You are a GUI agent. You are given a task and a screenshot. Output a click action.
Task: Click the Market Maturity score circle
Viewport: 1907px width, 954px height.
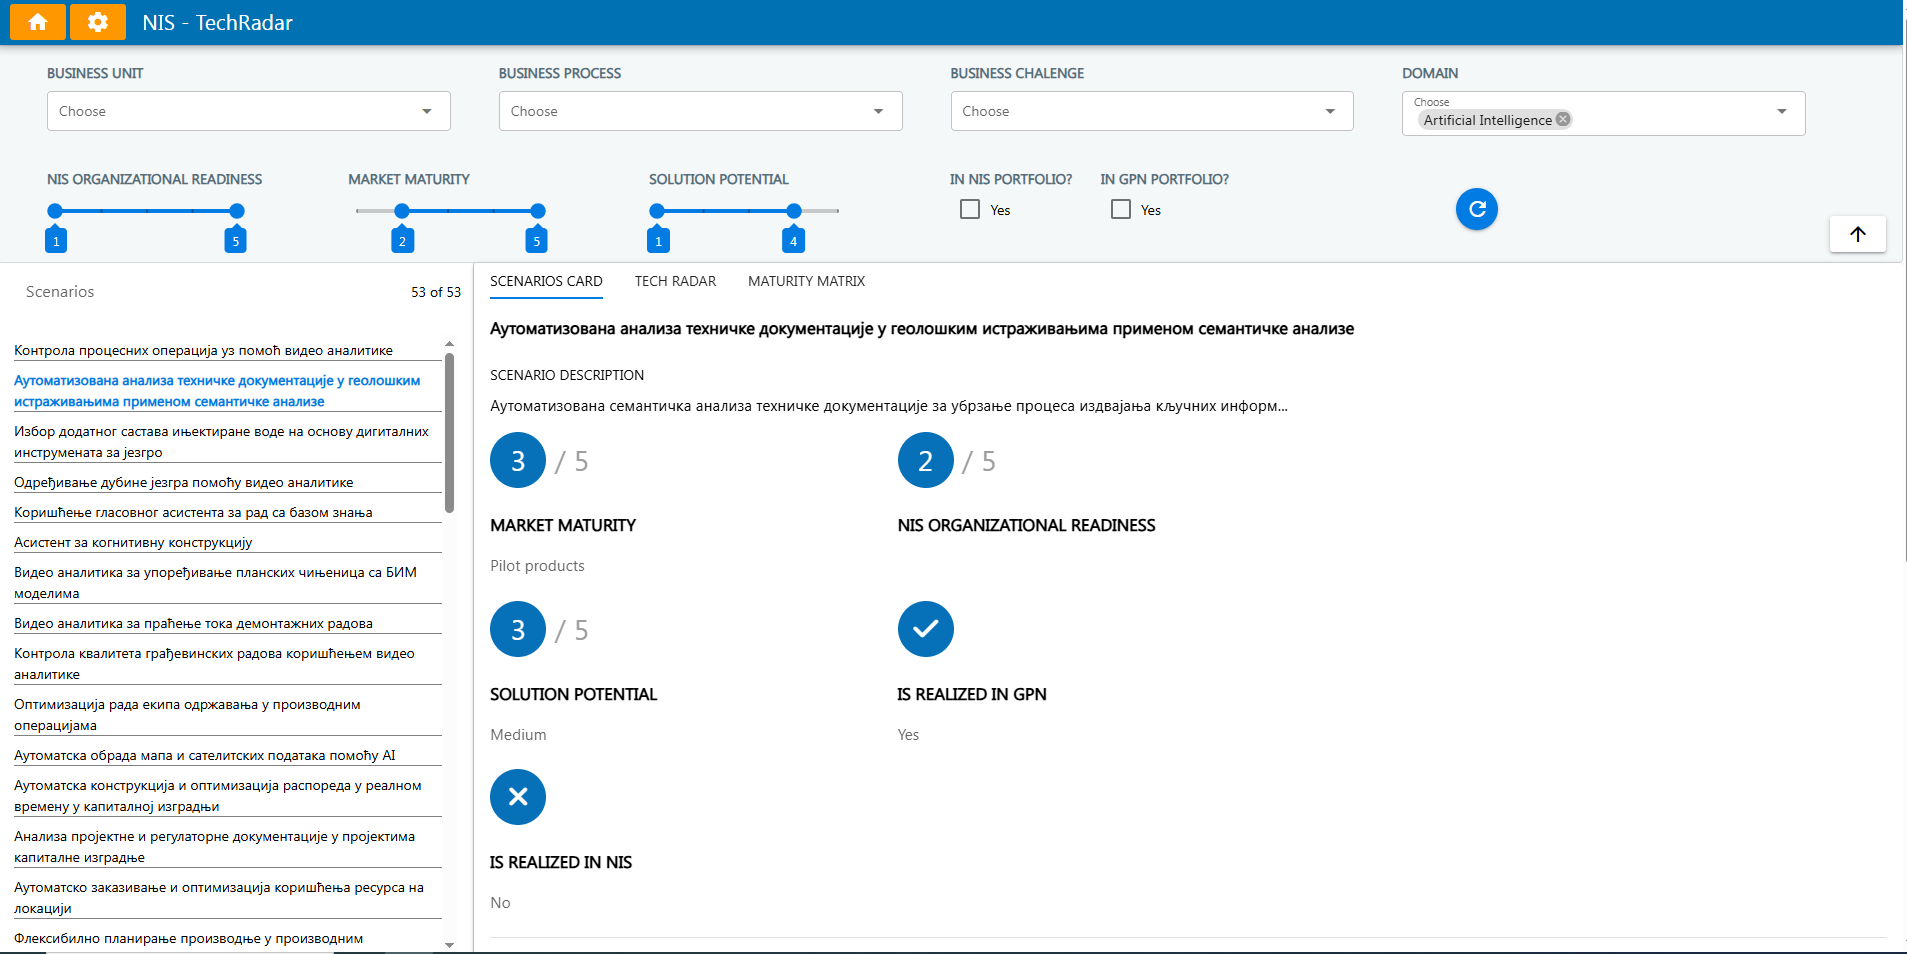click(x=518, y=460)
